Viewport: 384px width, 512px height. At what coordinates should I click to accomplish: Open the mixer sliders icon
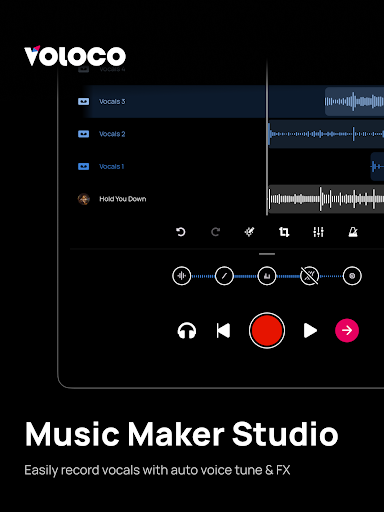click(318, 232)
